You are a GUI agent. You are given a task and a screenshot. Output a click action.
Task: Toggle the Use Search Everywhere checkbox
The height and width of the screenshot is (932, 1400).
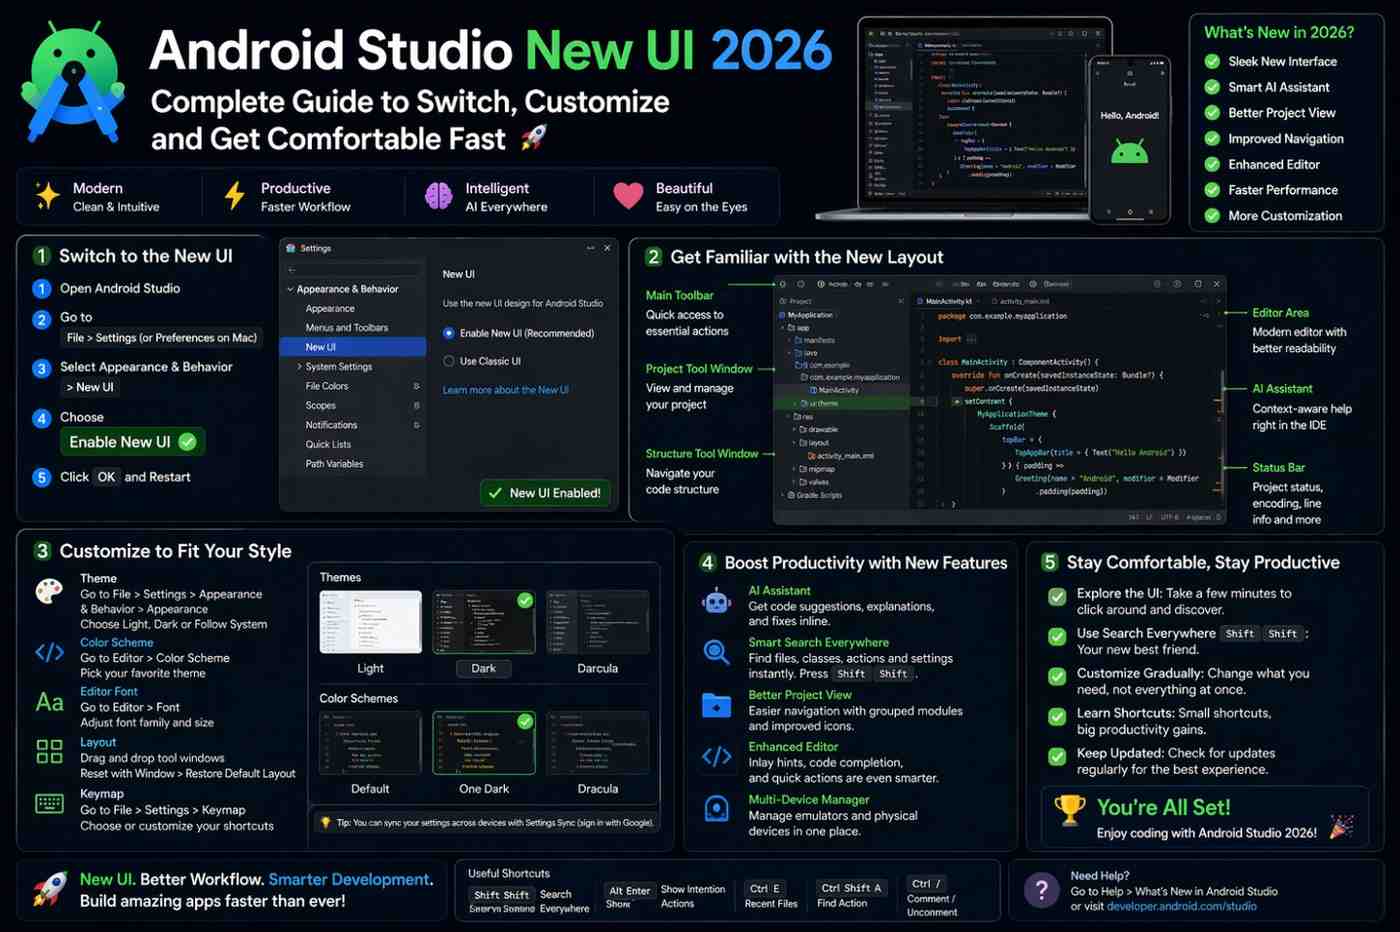point(1056,637)
